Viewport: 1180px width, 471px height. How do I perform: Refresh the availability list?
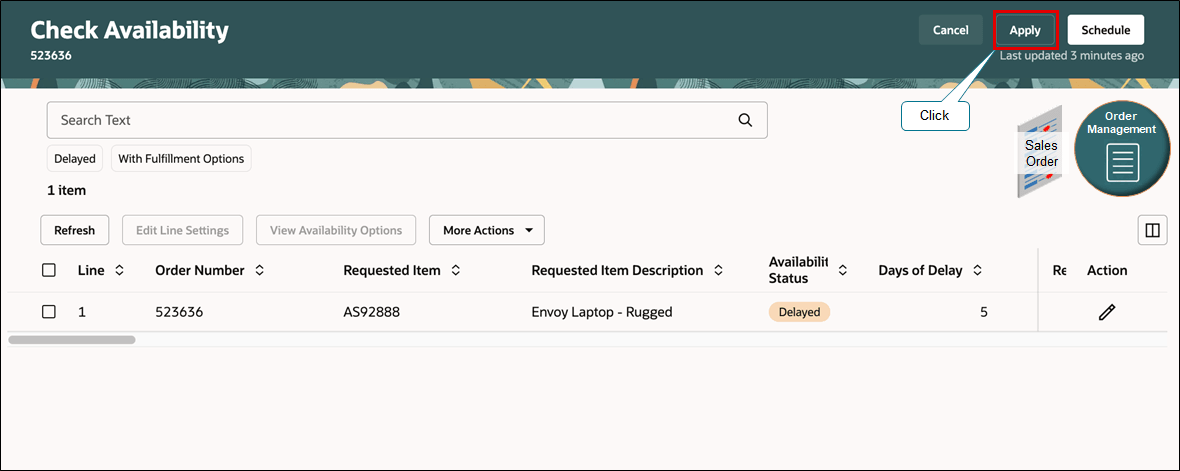click(75, 230)
